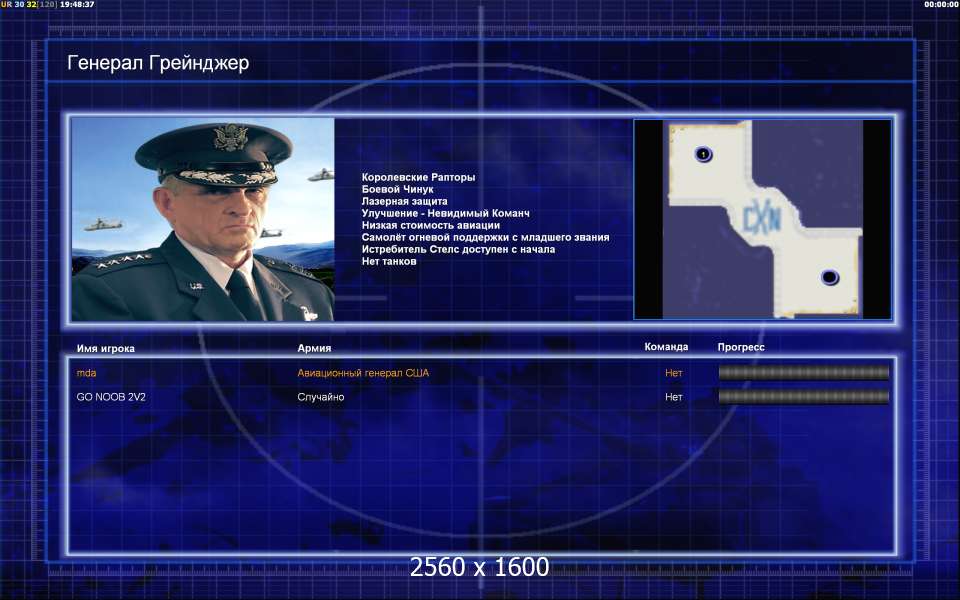
Task: Click mda's loading progress bar
Action: (803, 373)
